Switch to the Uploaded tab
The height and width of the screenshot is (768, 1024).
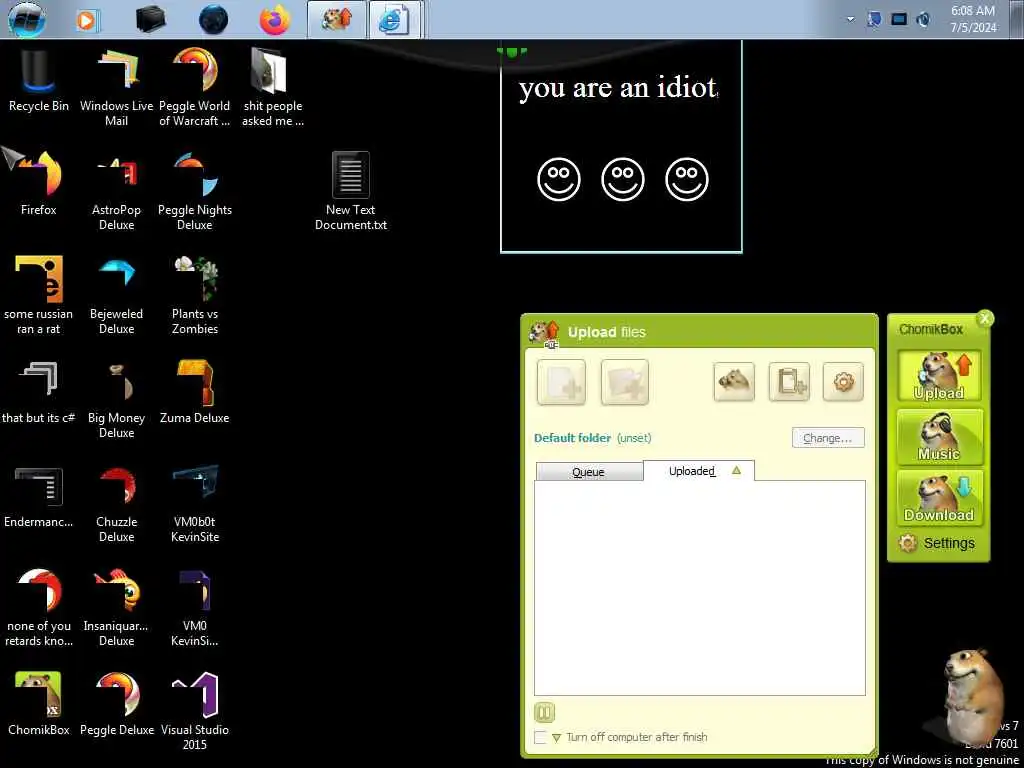[x=699, y=471]
